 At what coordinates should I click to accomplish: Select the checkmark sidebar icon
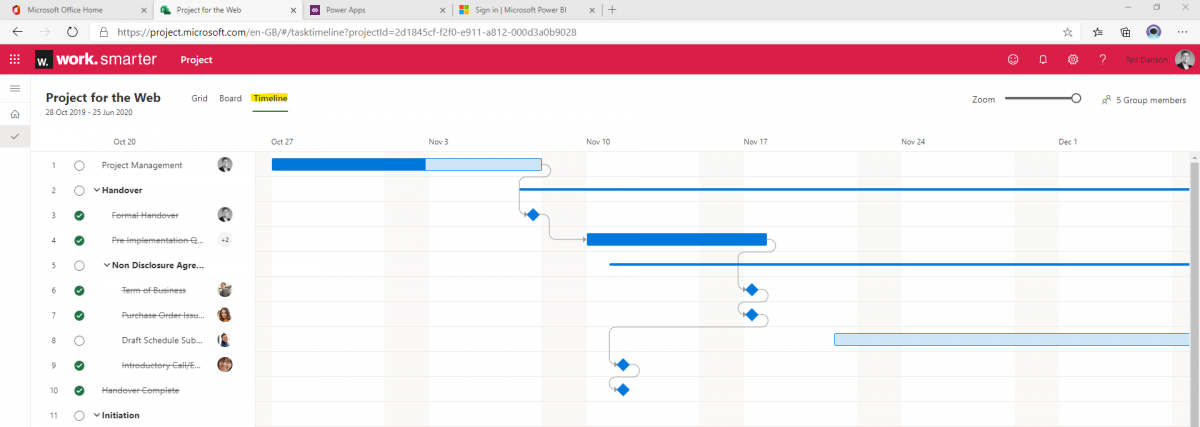pos(14,136)
